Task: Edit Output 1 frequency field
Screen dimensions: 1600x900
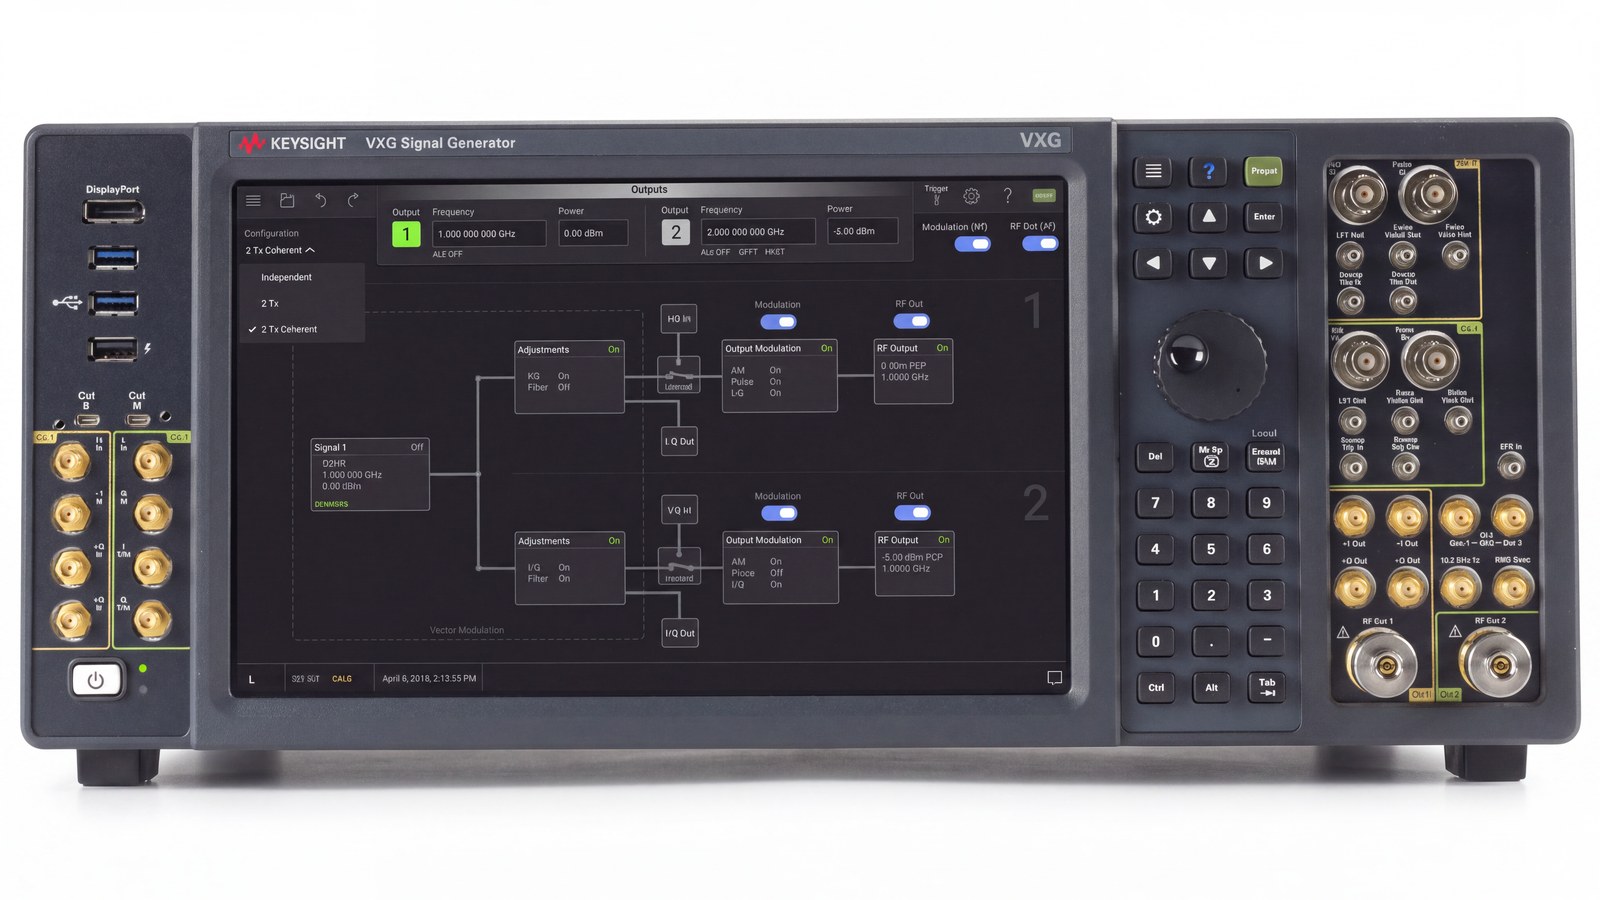Action: click(489, 233)
